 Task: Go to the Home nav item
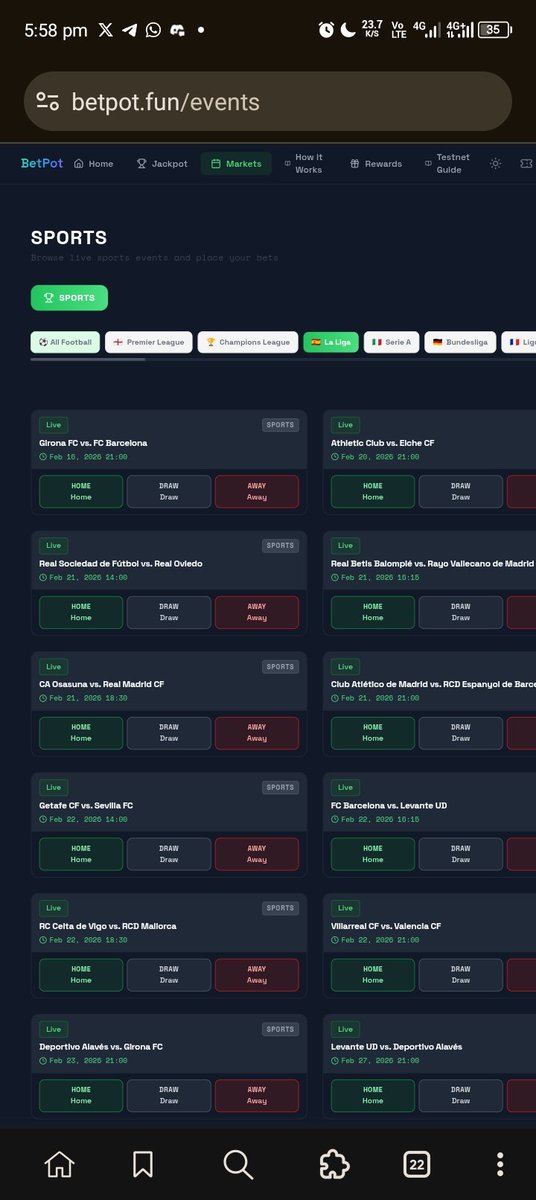(x=94, y=163)
